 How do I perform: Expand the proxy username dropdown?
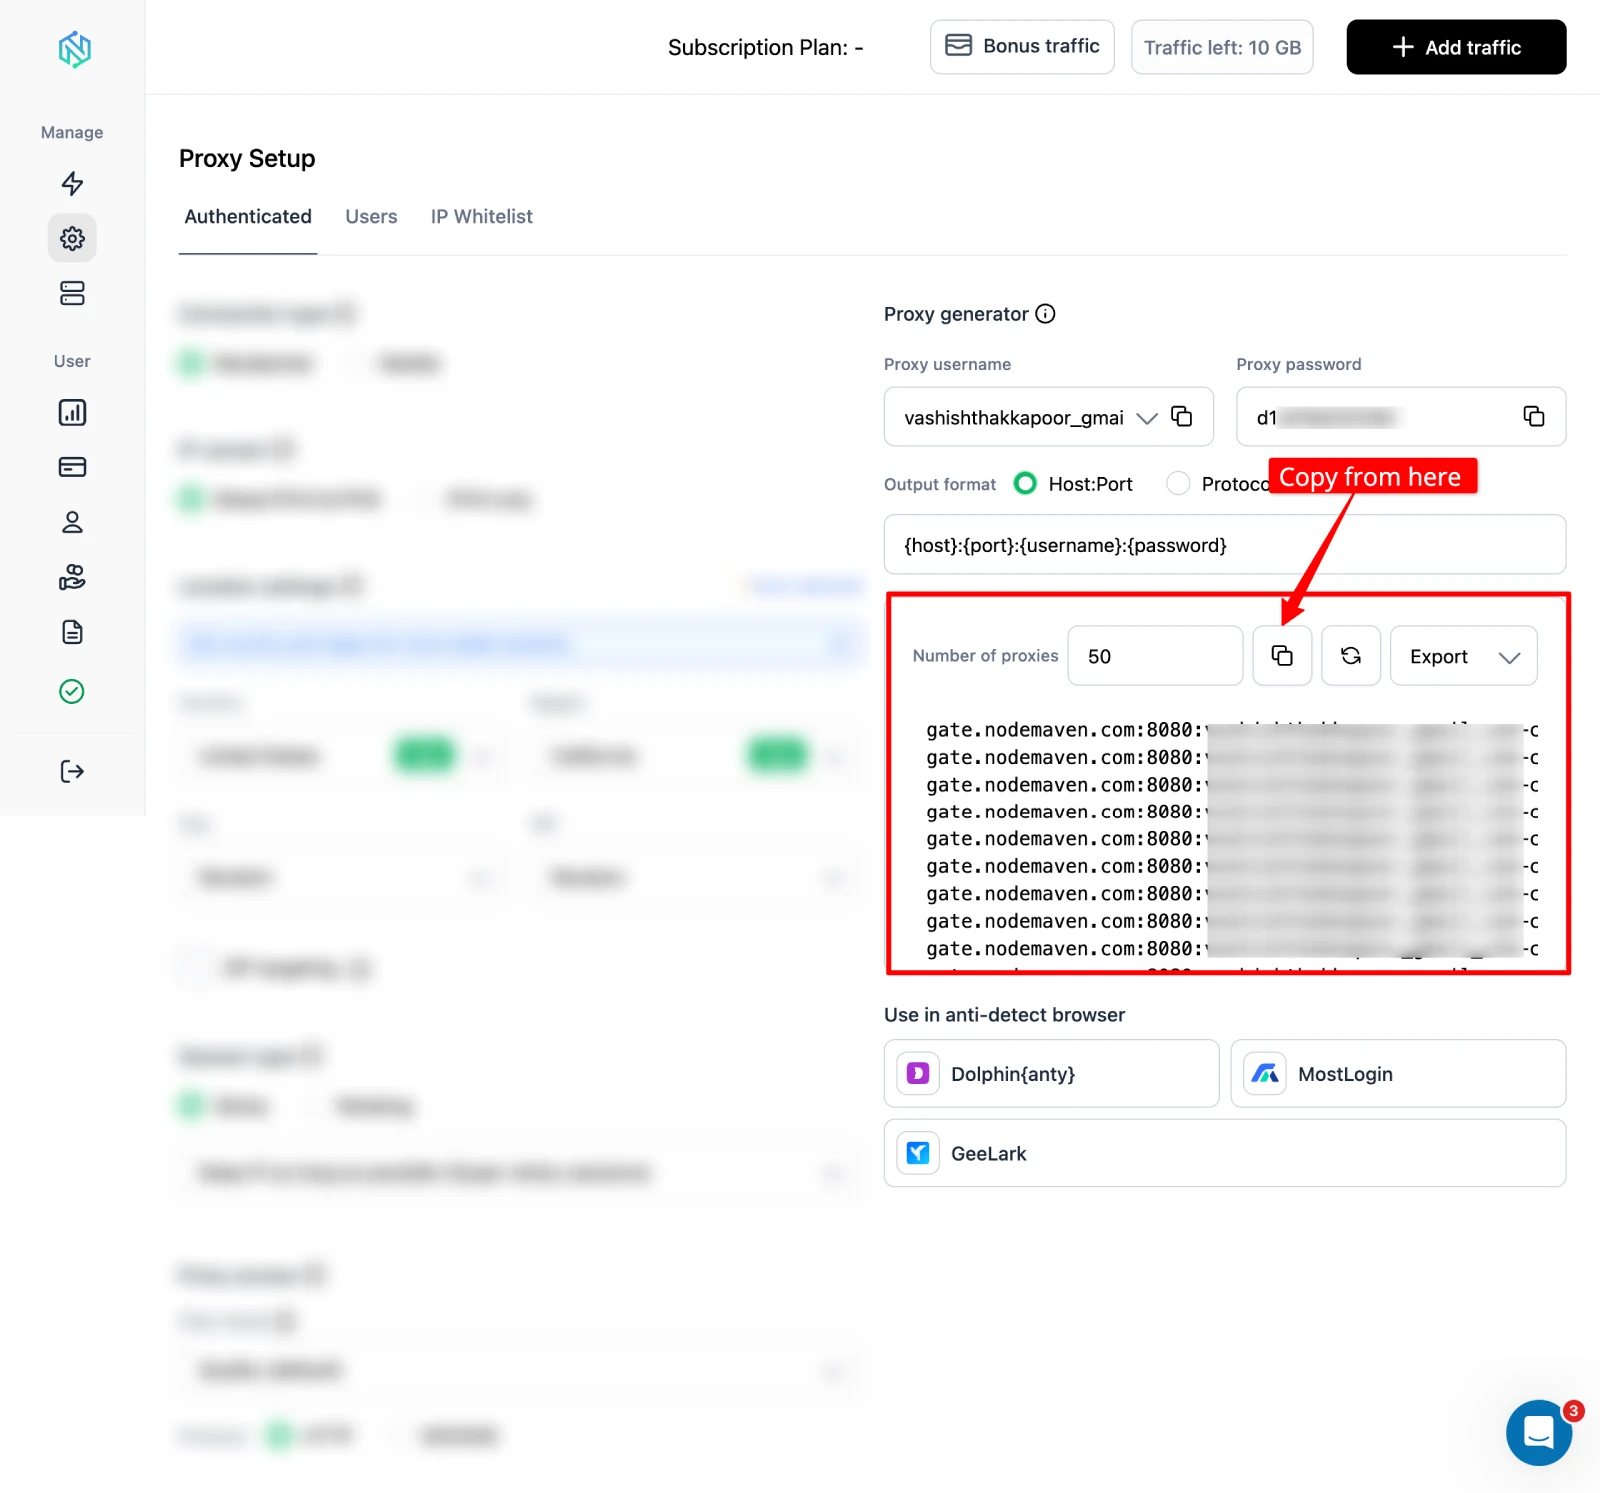click(x=1147, y=418)
